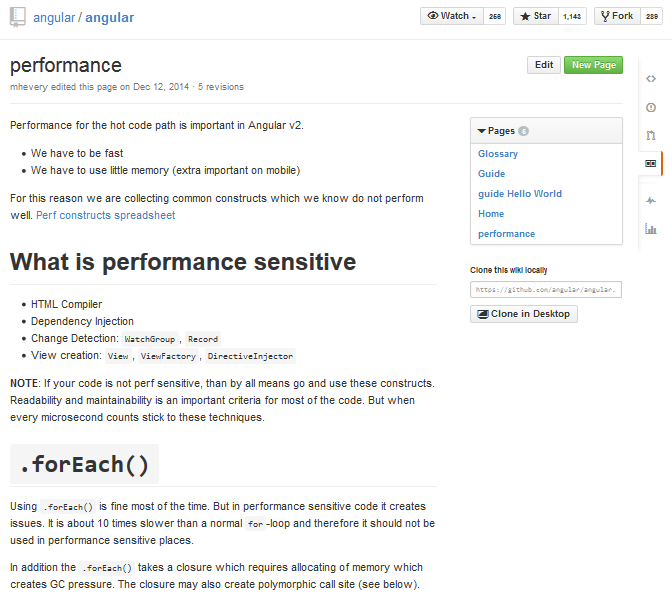Open the Issues icon in the sidebar

point(651,107)
